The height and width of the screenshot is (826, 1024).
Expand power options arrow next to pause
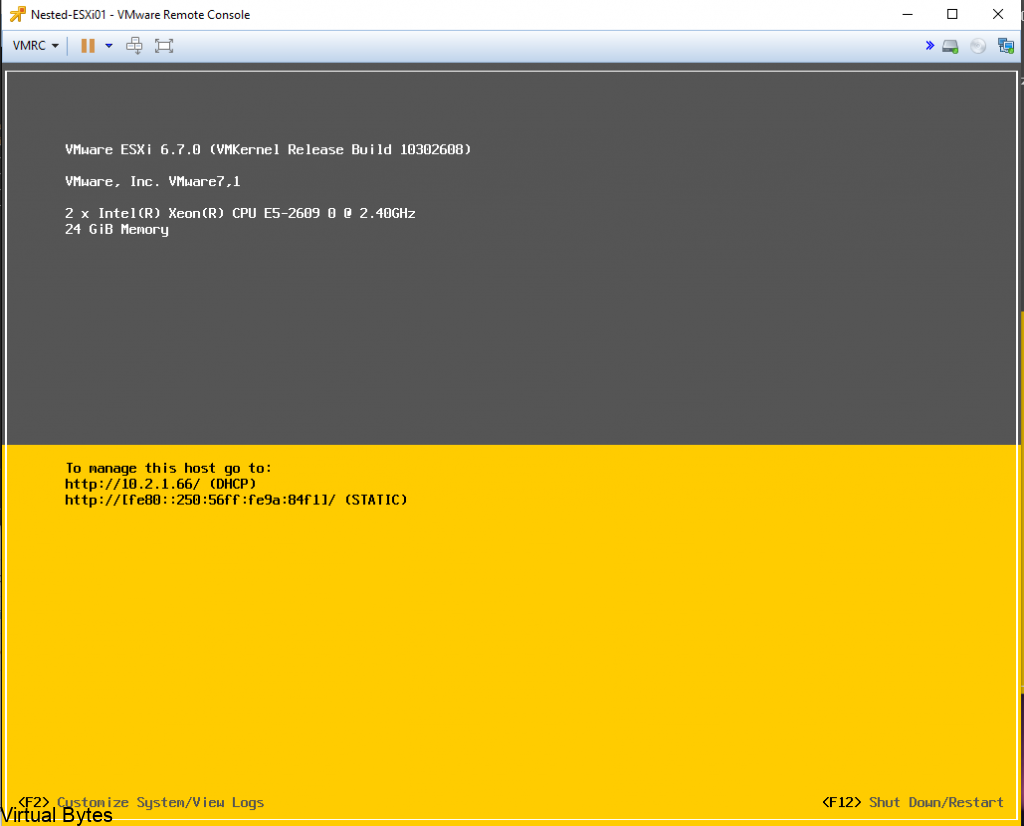click(109, 46)
